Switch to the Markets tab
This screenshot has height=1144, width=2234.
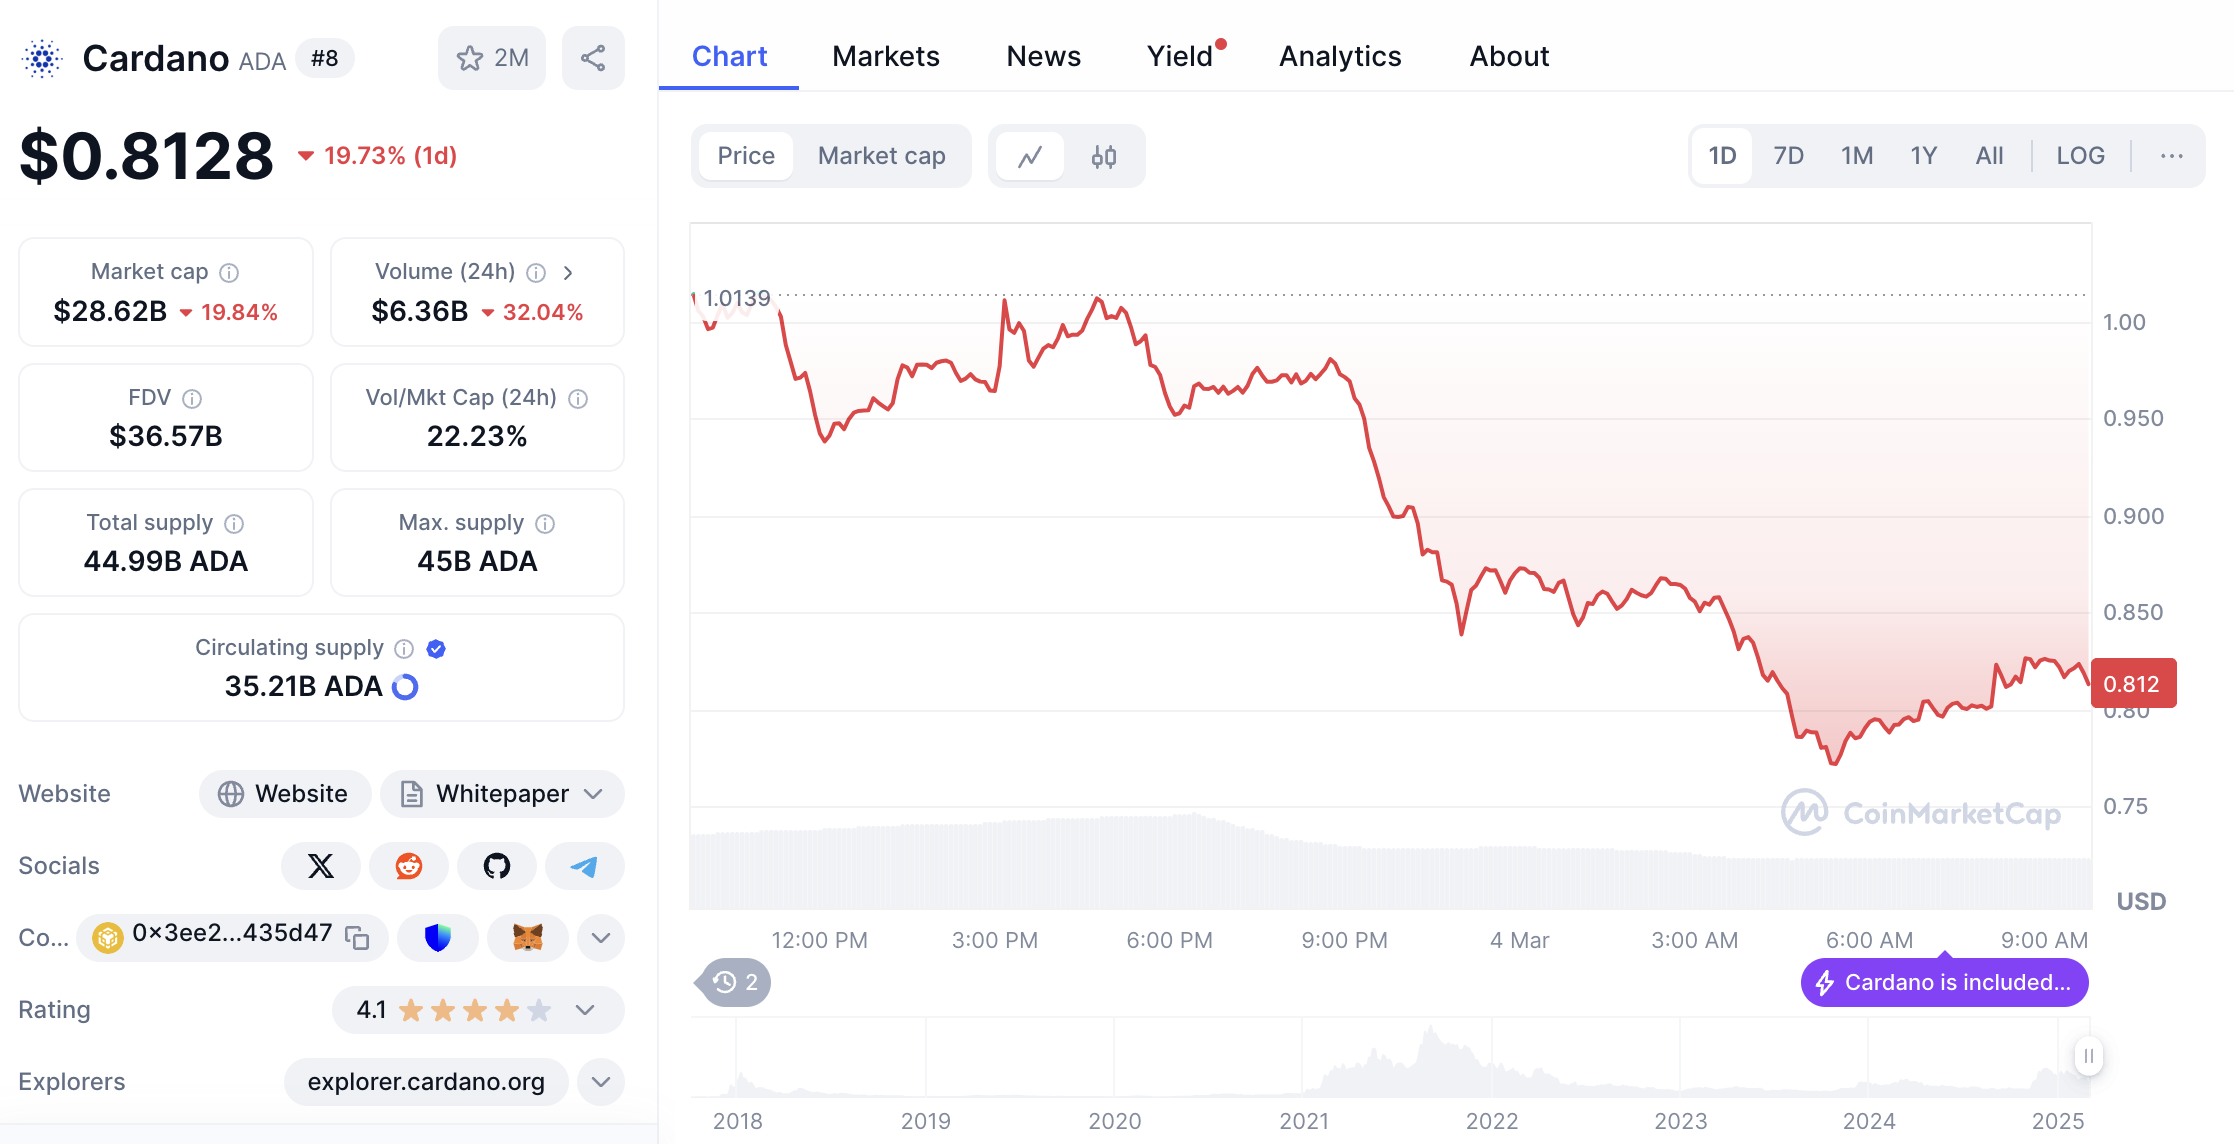(x=886, y=56)
